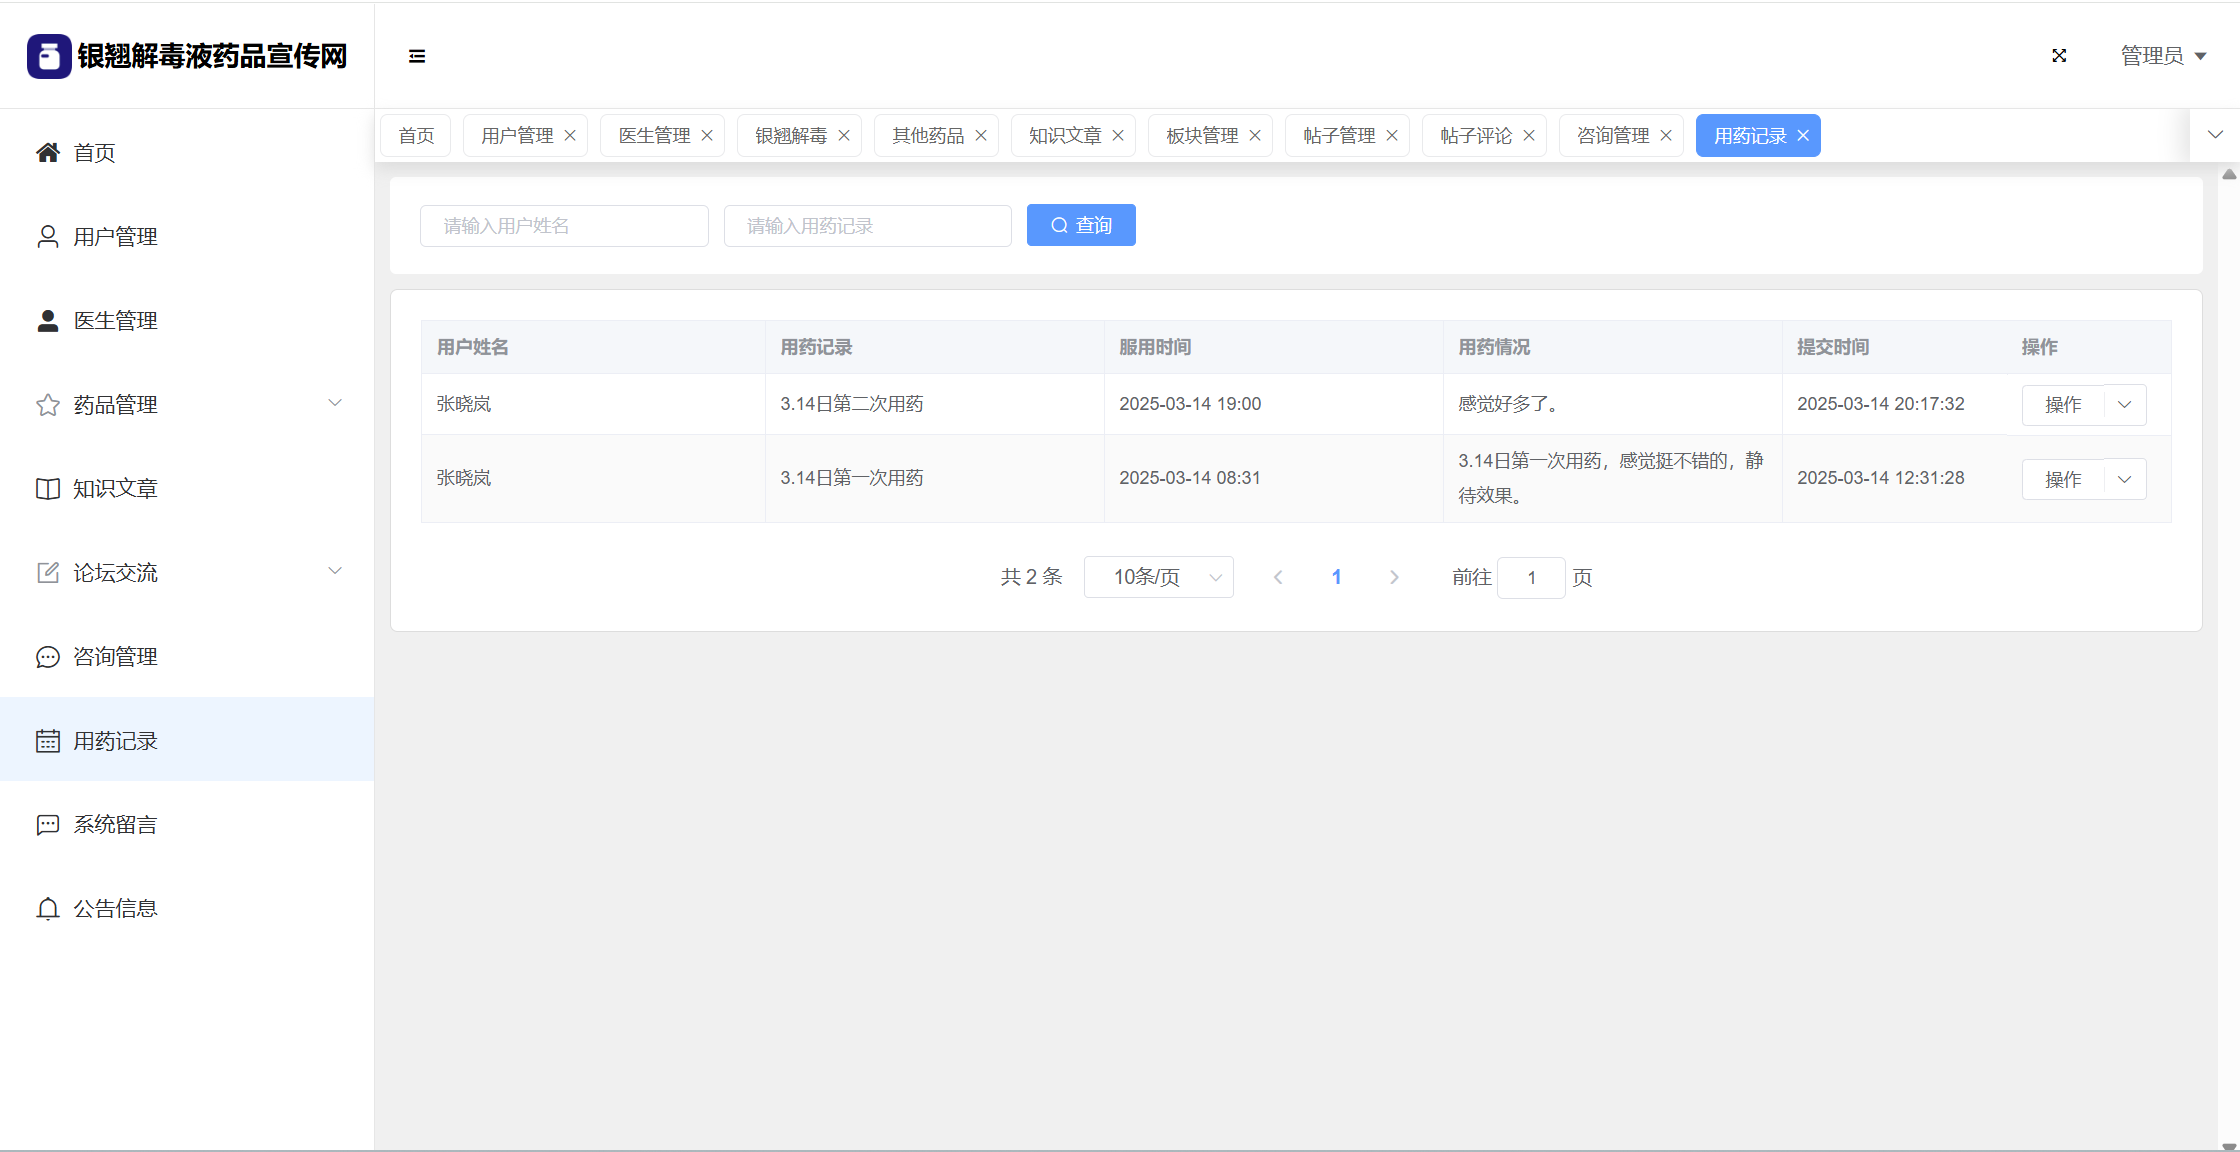Focus the 请输入用户姓名 input field
Screen dimensions: 2240x1152
click(564, 226)
